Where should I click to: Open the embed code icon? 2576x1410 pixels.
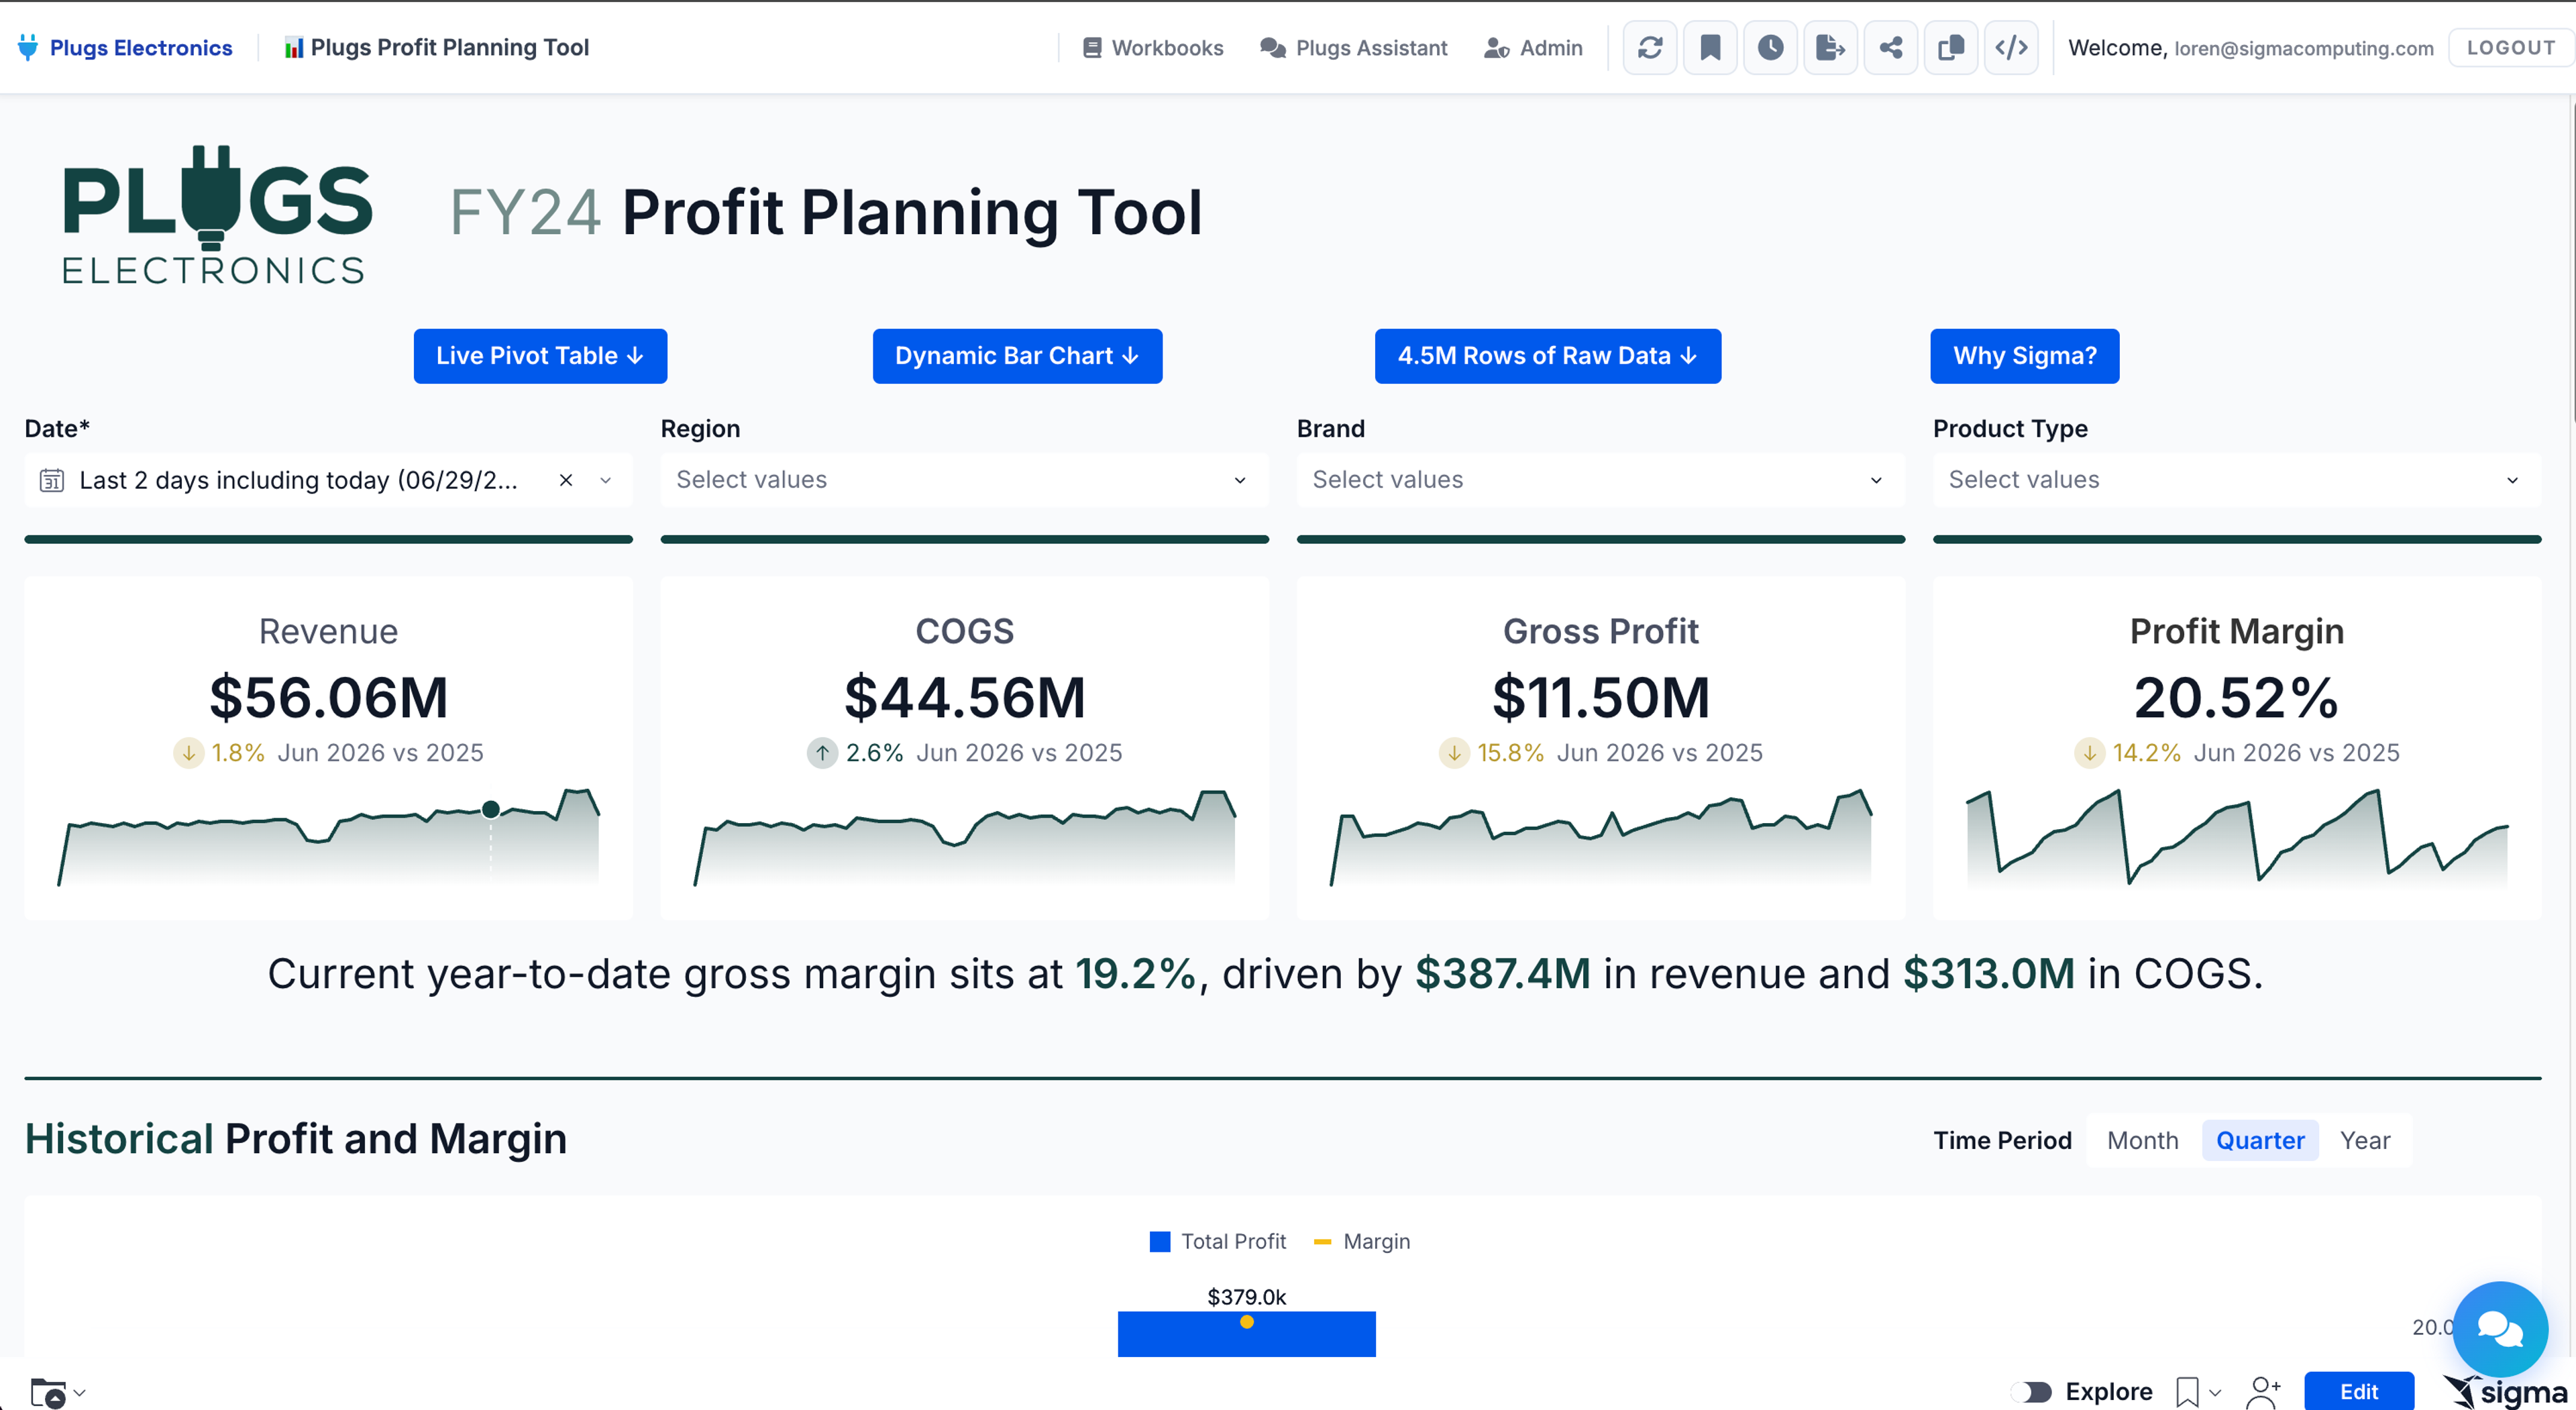coord(2011,47)
